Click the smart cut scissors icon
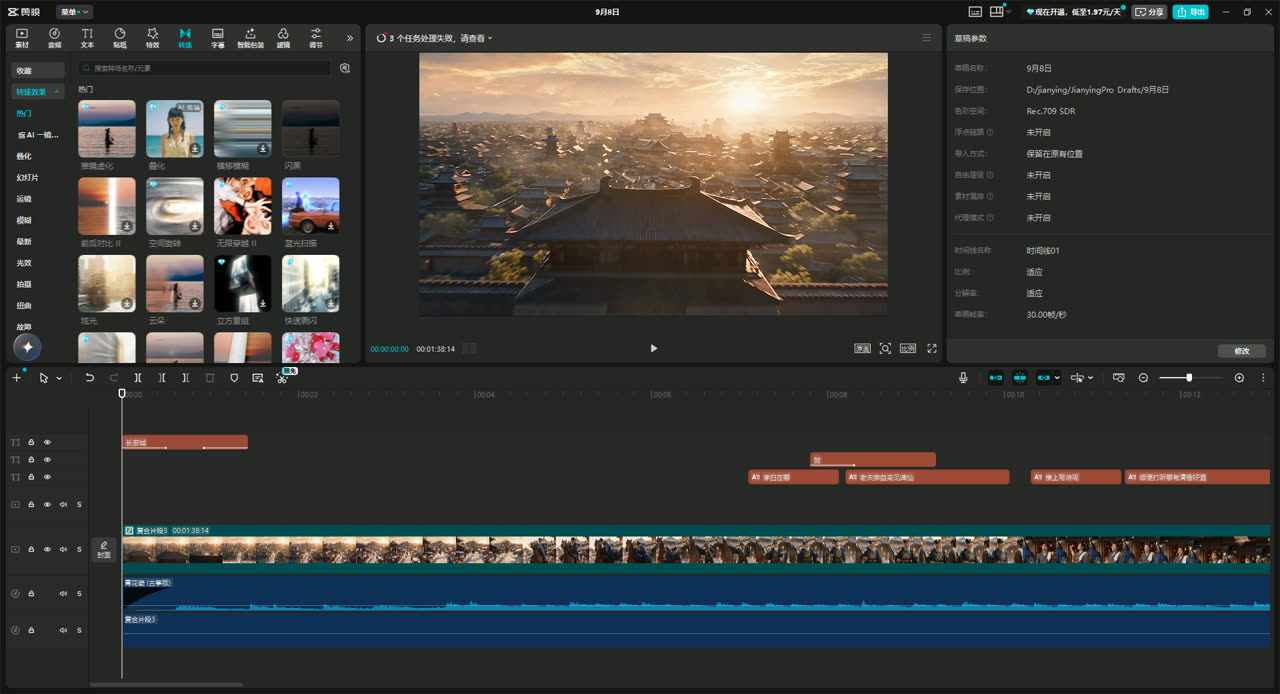 click(x=282, y=378)
